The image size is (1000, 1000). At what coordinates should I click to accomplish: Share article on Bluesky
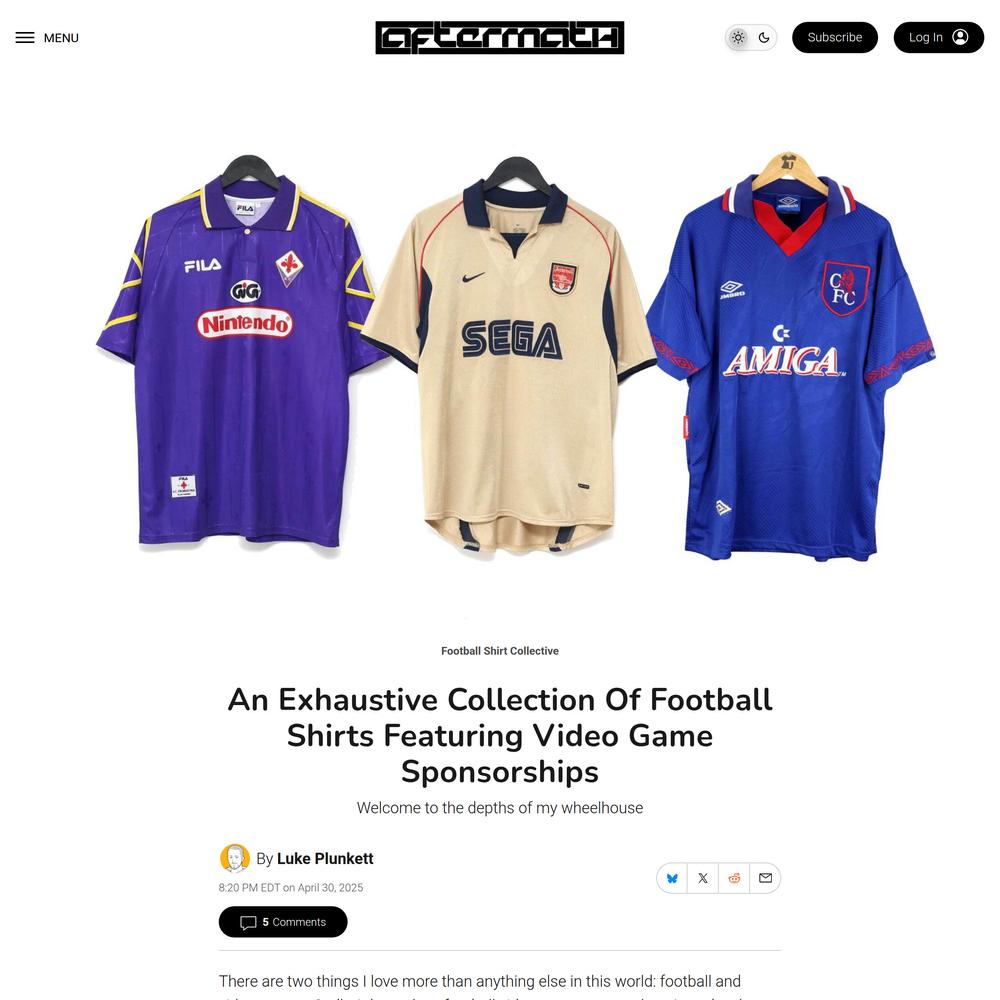tap(672, 878)
